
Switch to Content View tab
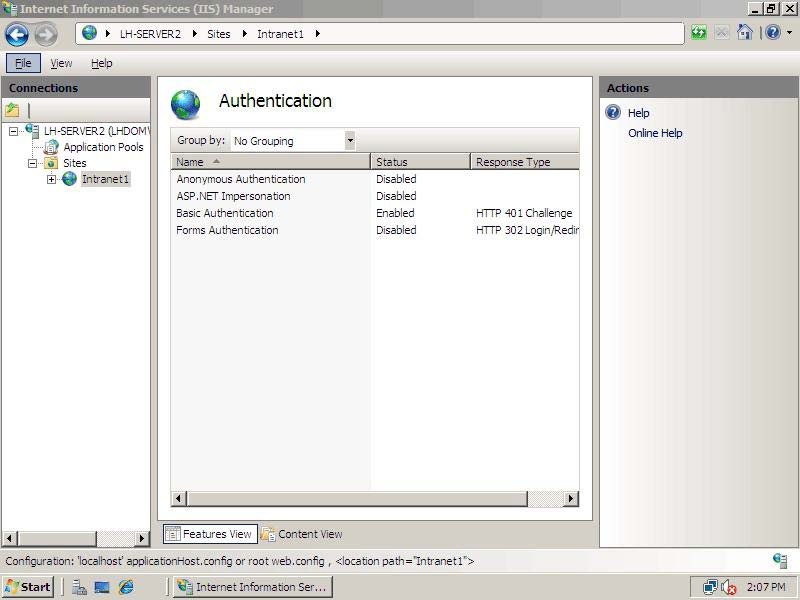[302, 534]
